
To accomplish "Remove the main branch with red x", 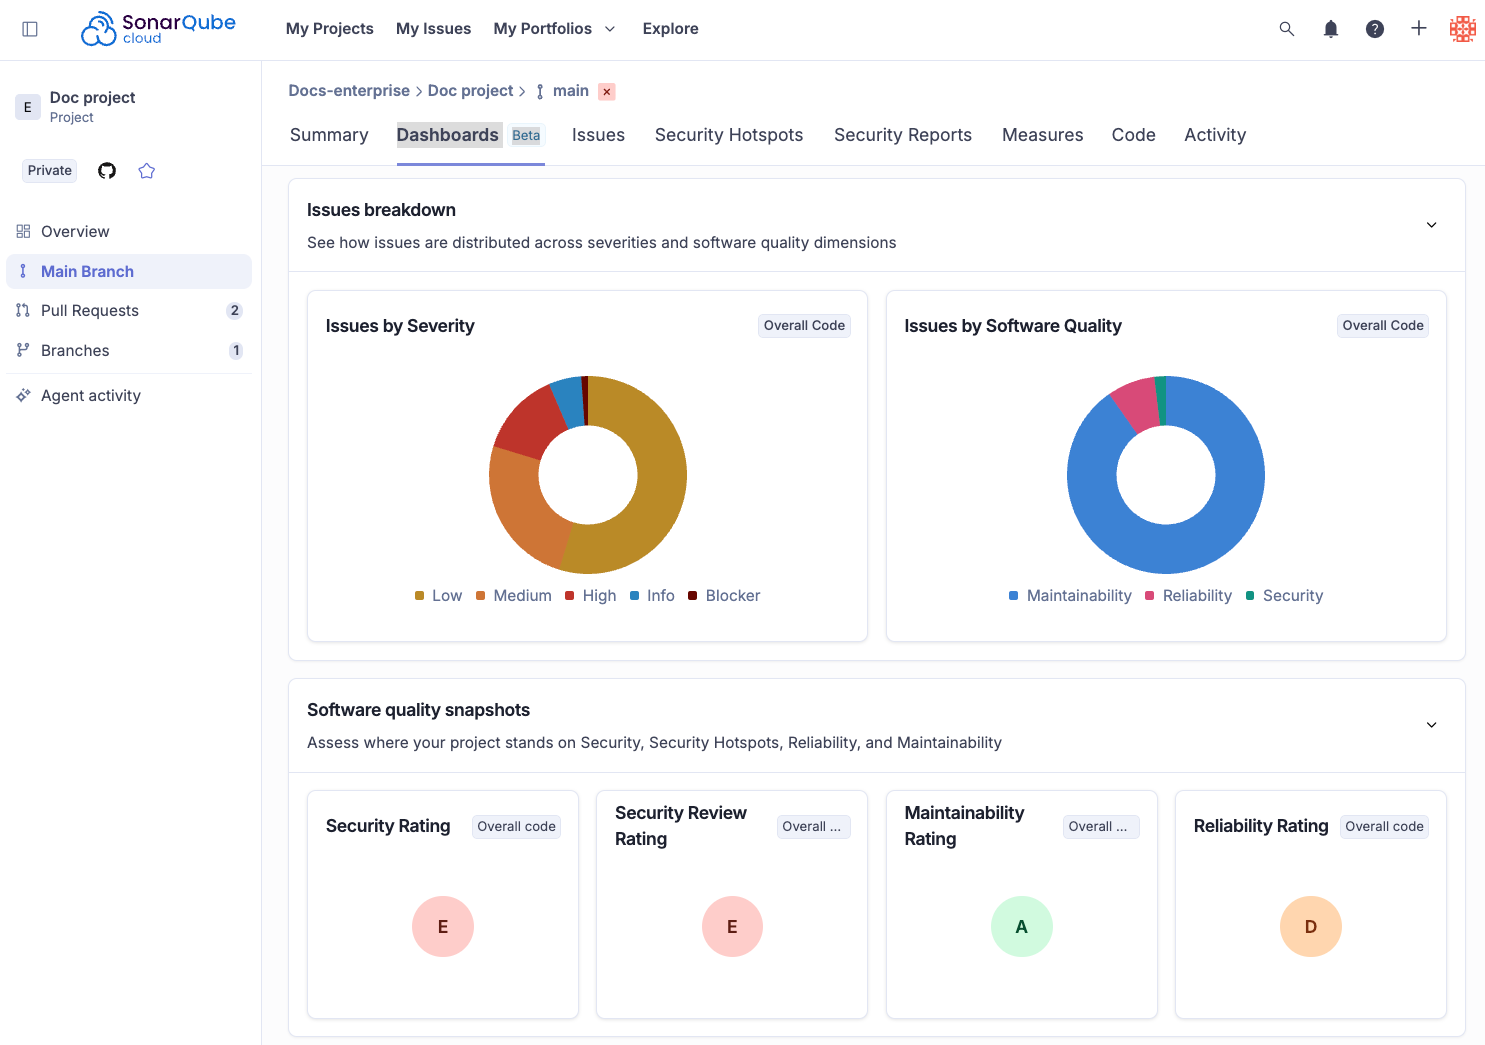I will click(x=607, y=92).
